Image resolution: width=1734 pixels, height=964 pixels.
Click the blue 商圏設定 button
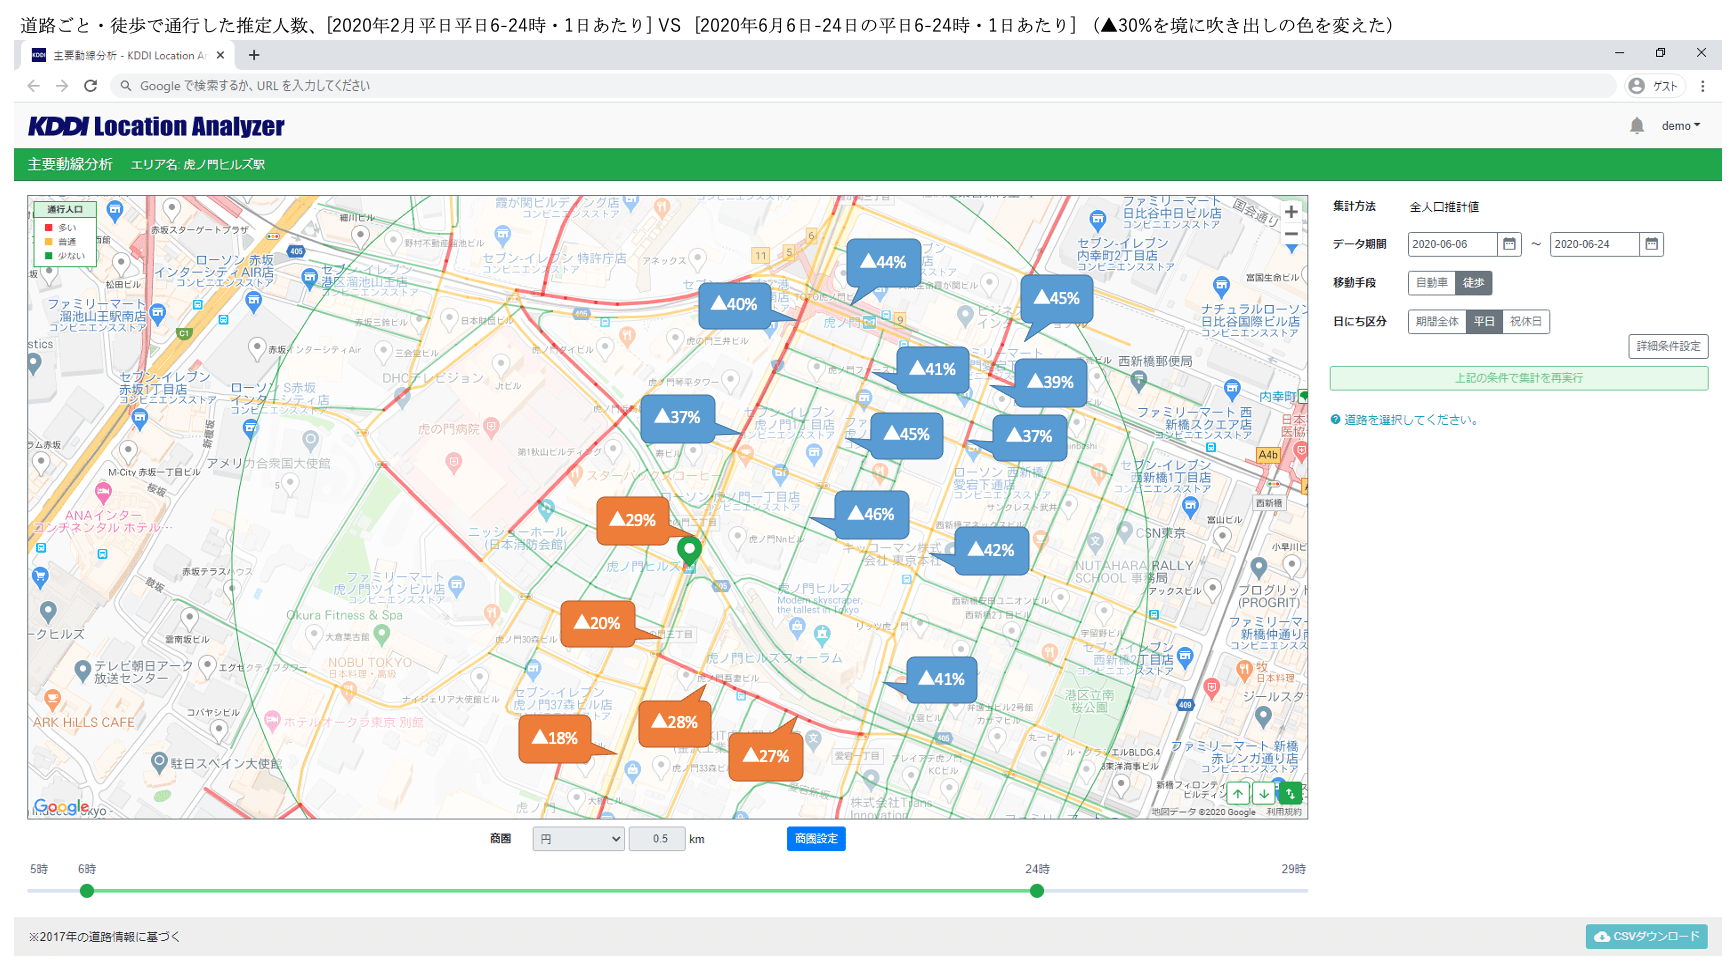(816, 839)
